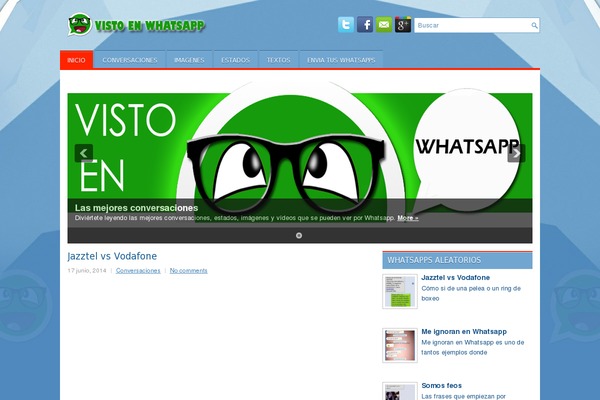This screenshot has height=400, width=600.
Task: Show next slide with right arrow
Action: tap(516, 153)
